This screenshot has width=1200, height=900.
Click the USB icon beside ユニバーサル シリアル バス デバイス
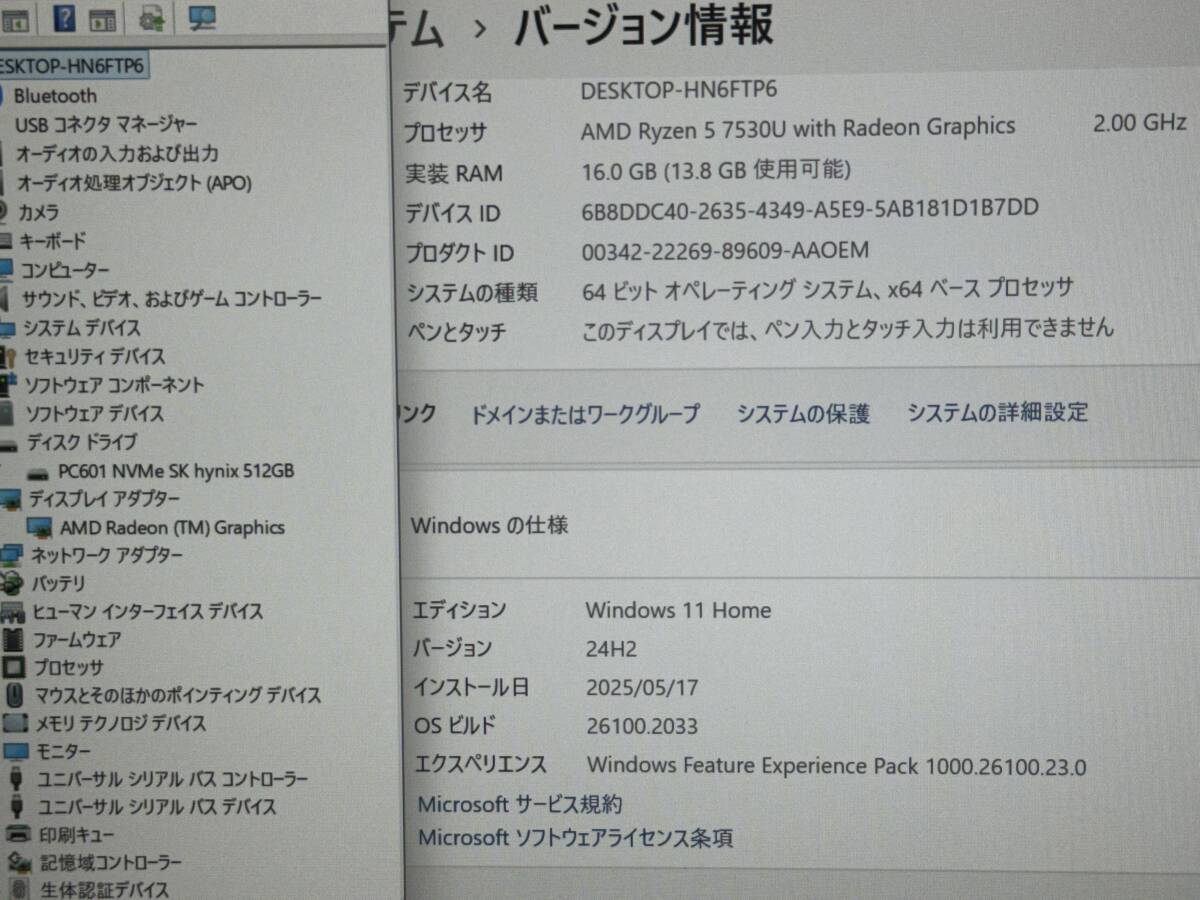[17, 806]
